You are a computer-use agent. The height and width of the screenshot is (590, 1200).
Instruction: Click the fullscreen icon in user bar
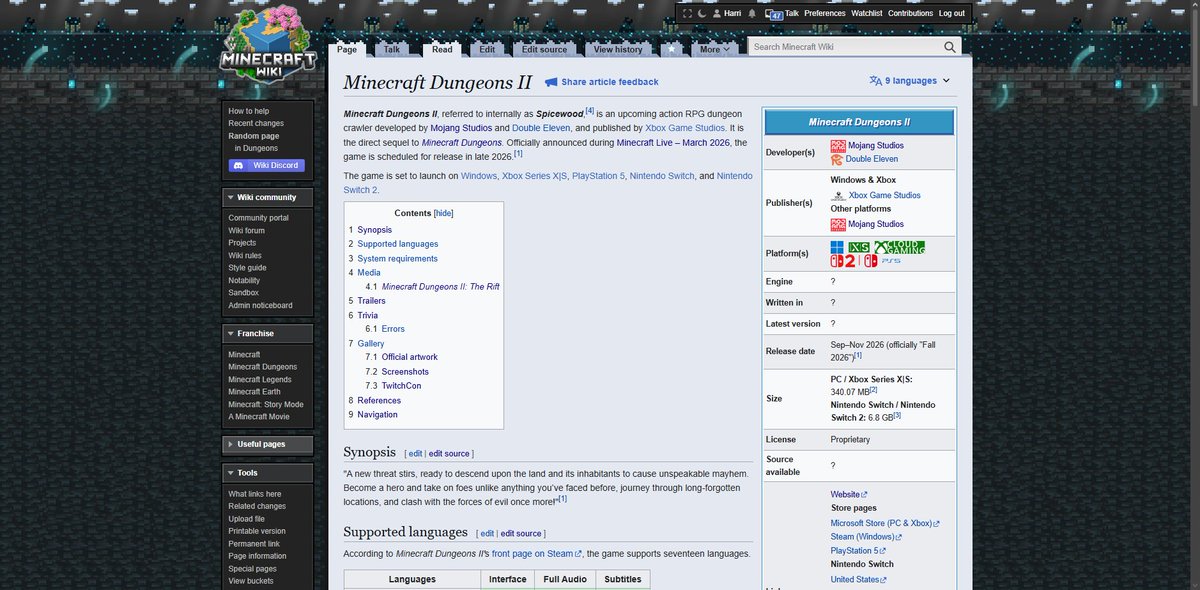(x=686, y=13)
